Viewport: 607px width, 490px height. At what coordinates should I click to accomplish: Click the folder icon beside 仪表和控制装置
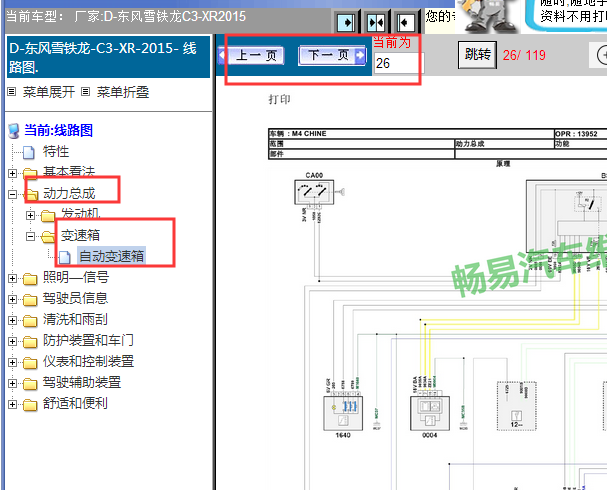click(30, 363)
